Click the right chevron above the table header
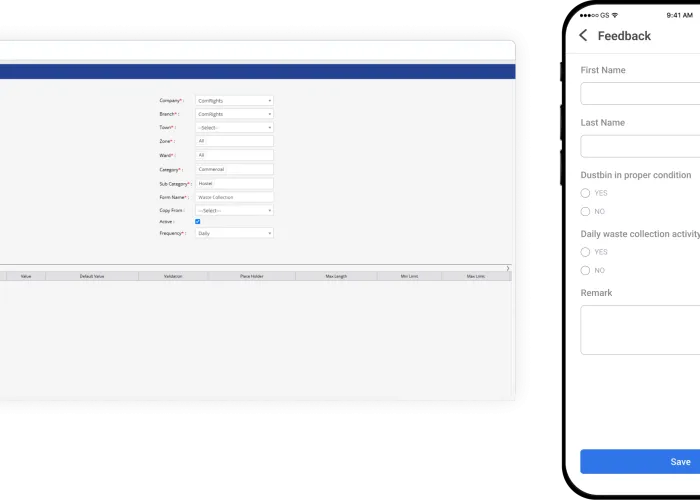 508,268
